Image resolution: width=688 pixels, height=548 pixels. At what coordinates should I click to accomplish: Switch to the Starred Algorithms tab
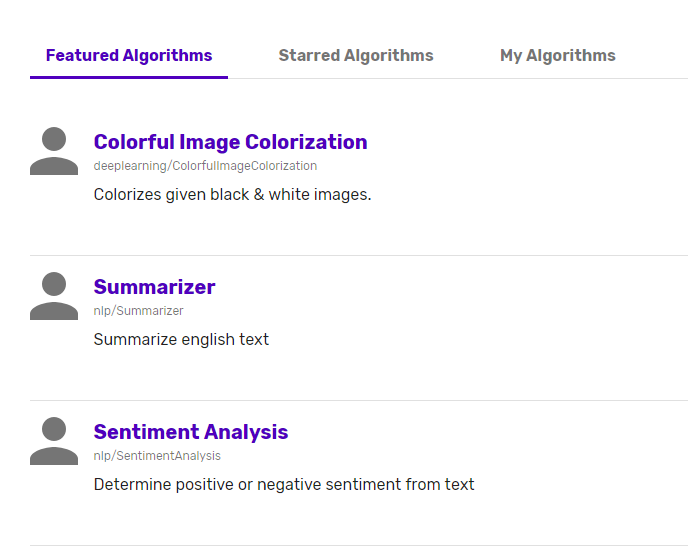[356, 55]
